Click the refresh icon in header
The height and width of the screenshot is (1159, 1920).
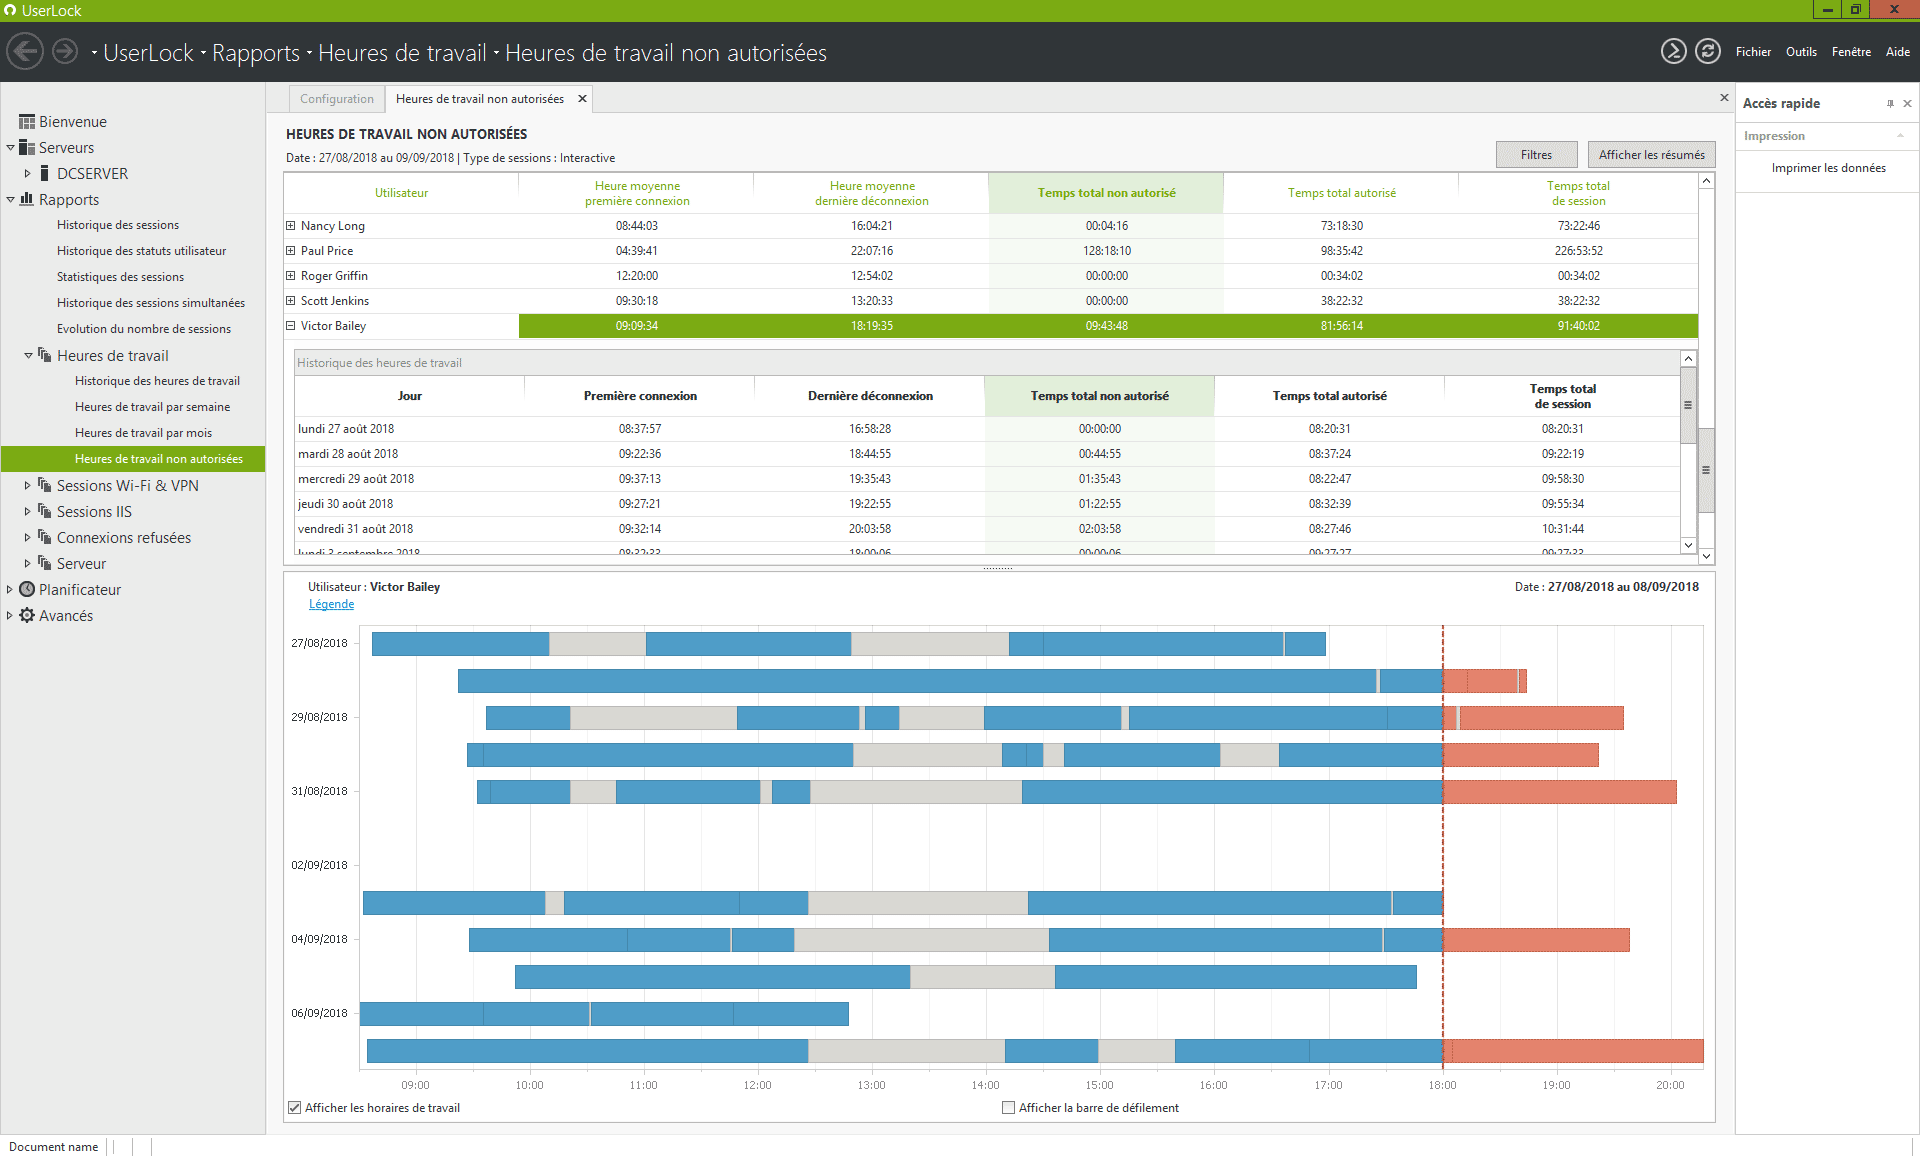pyautogui.click(x=1708, y=51)
